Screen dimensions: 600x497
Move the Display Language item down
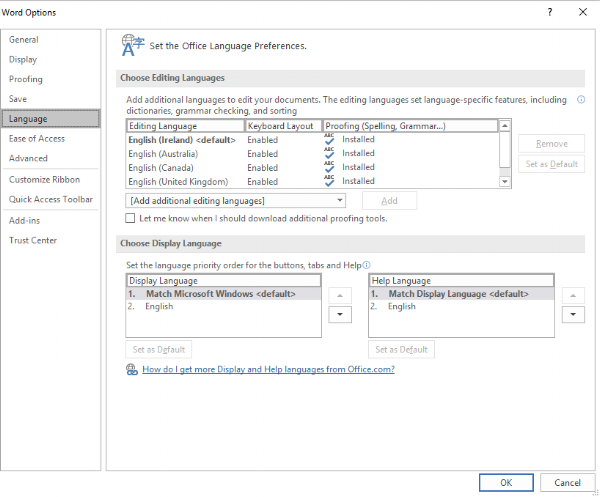[x=340, y=314]
